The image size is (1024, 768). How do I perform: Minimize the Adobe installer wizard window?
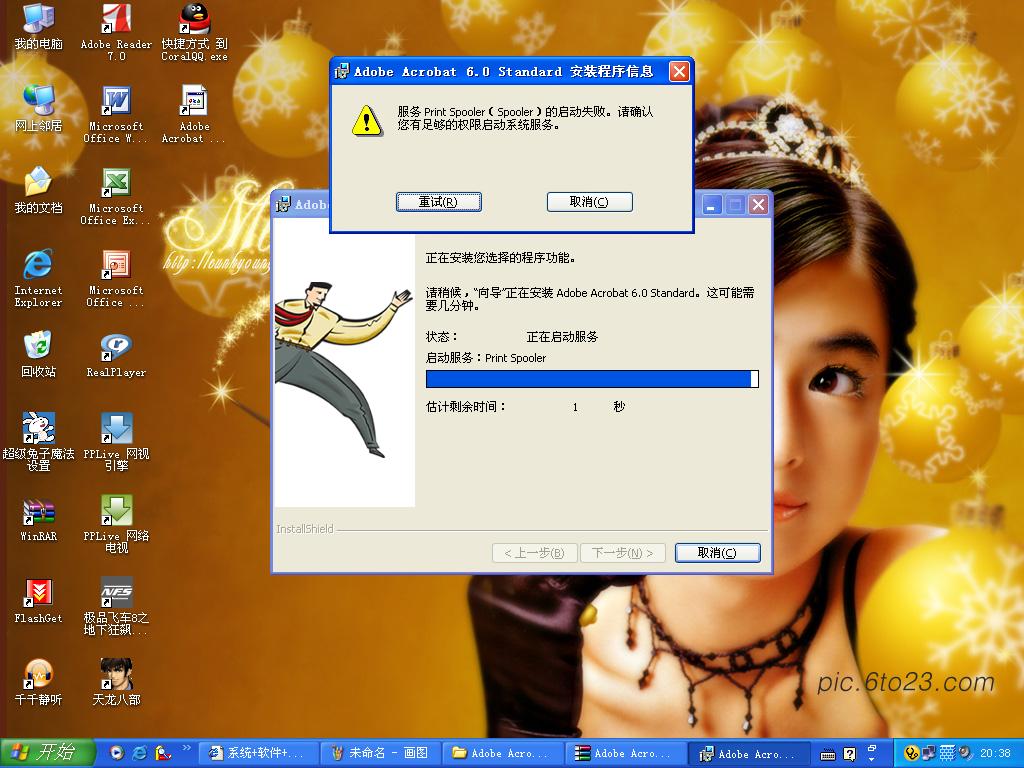tap(711, 205)
